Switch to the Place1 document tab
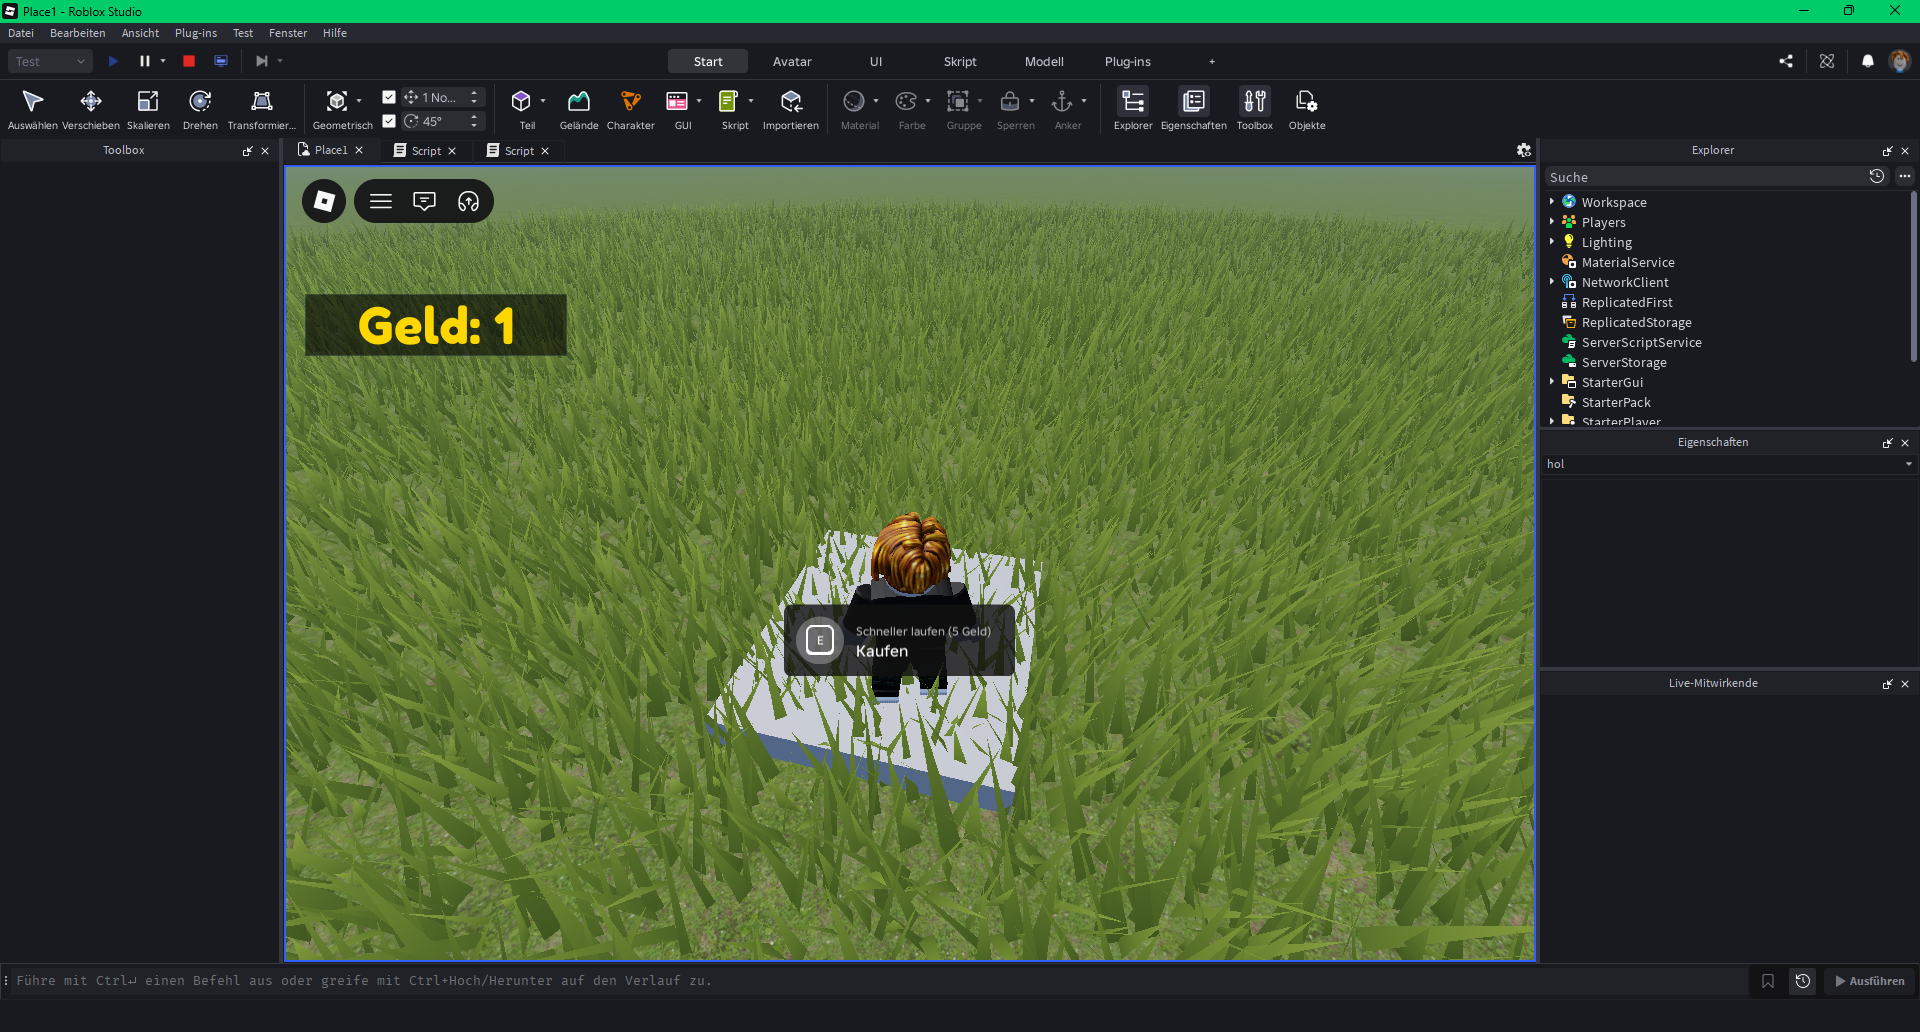Image resolution: width=1920 pixels, height=1032 pixels. pos(330,150)
